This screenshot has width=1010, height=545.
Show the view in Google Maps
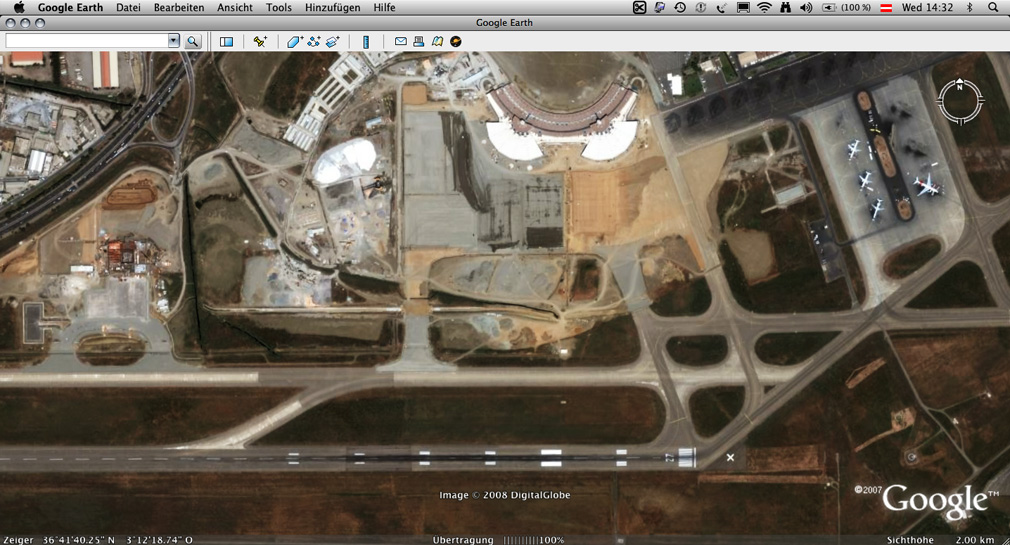(437, 41)
